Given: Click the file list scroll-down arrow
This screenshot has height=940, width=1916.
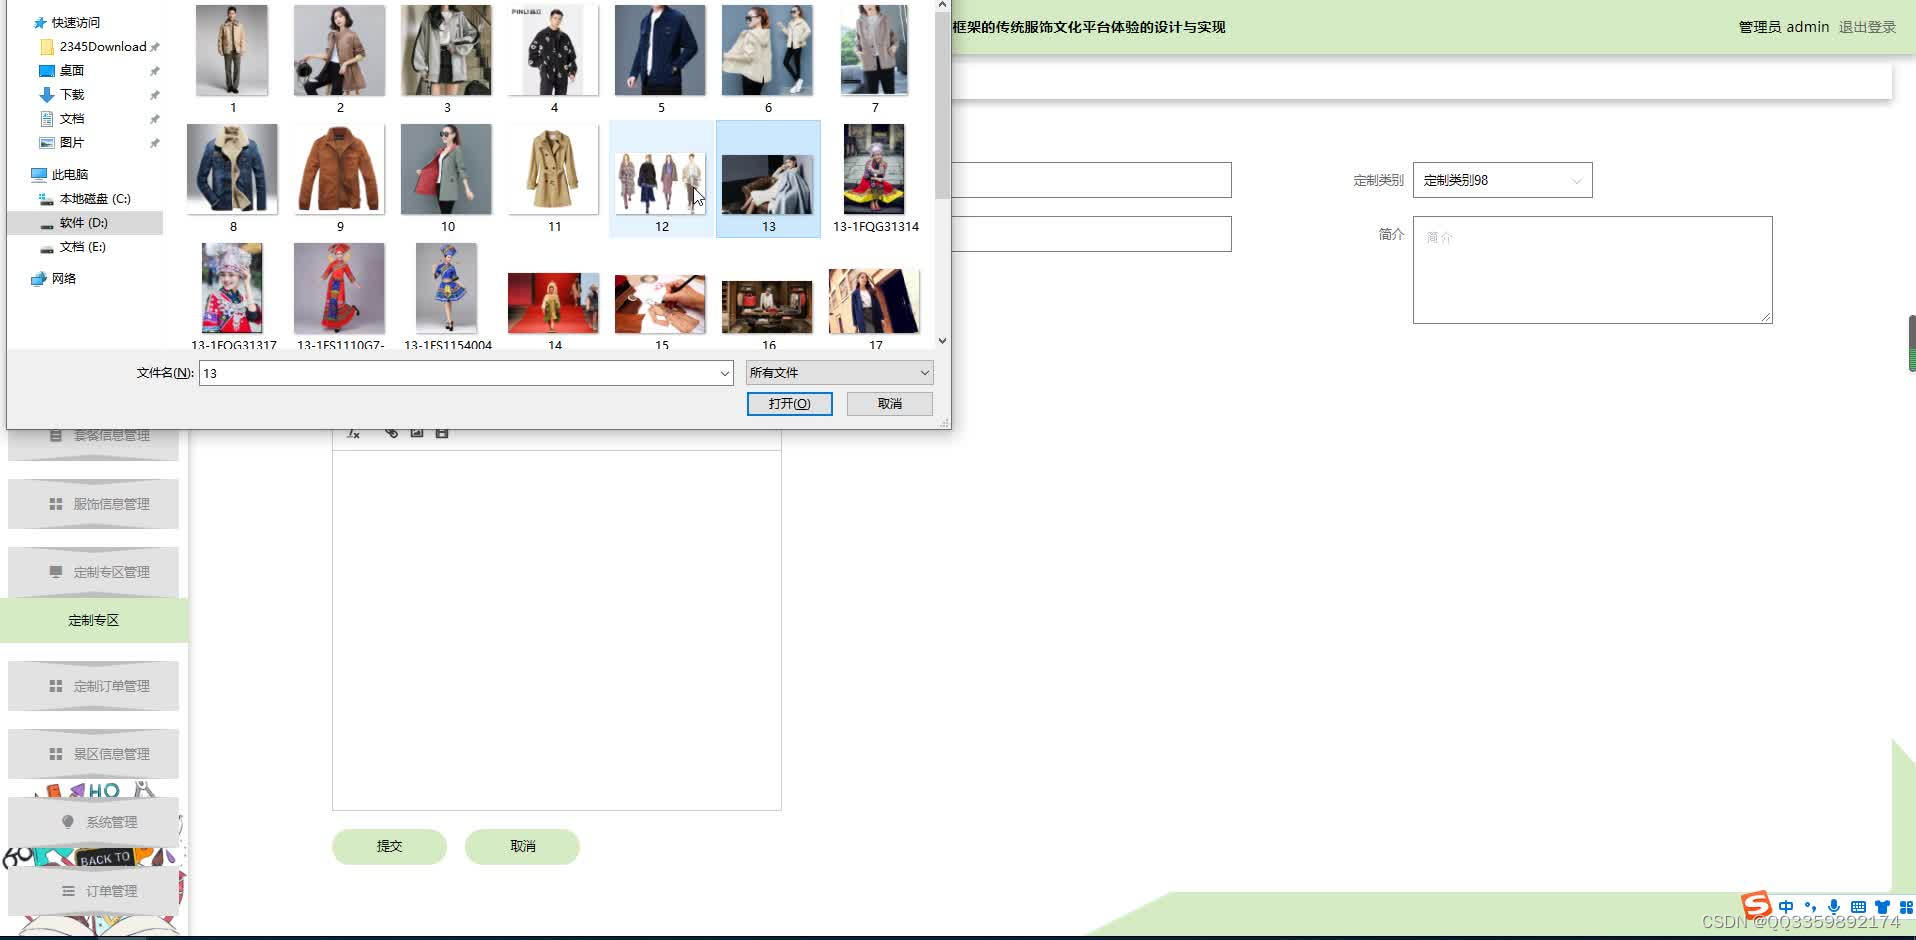Looking at the screenshot, I should pyautogui.click(x=942, y=340).
